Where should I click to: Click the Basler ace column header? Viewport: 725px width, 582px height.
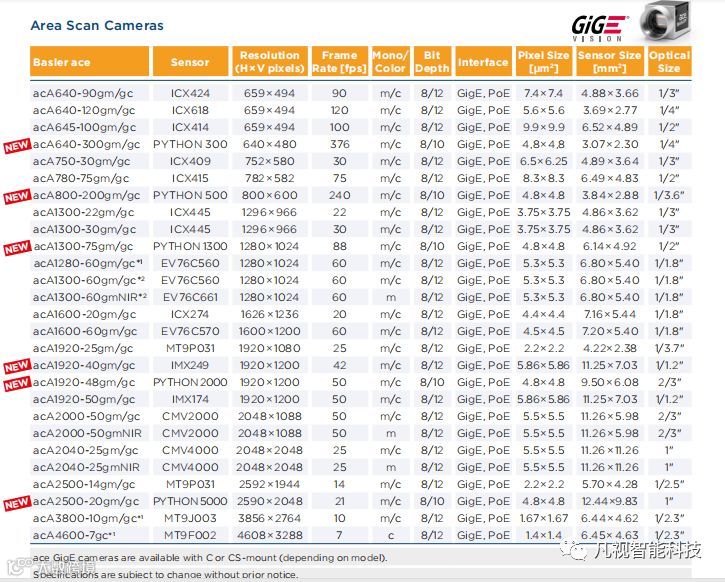point(90,61)
